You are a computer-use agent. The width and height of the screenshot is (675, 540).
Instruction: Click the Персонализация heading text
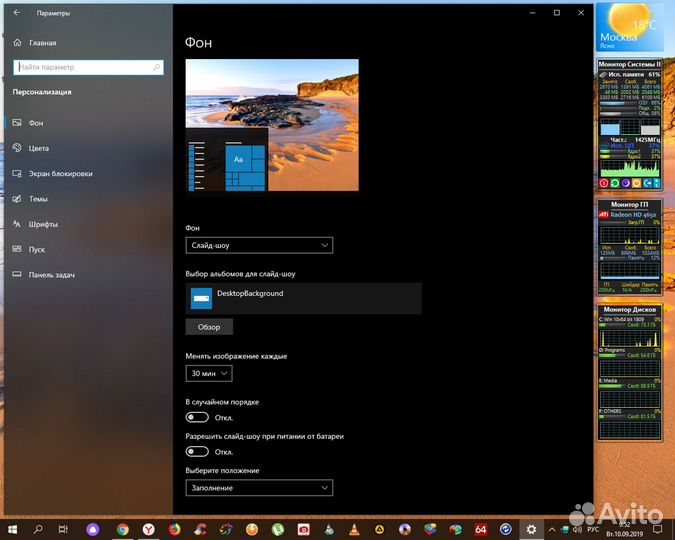pos(42,92)
